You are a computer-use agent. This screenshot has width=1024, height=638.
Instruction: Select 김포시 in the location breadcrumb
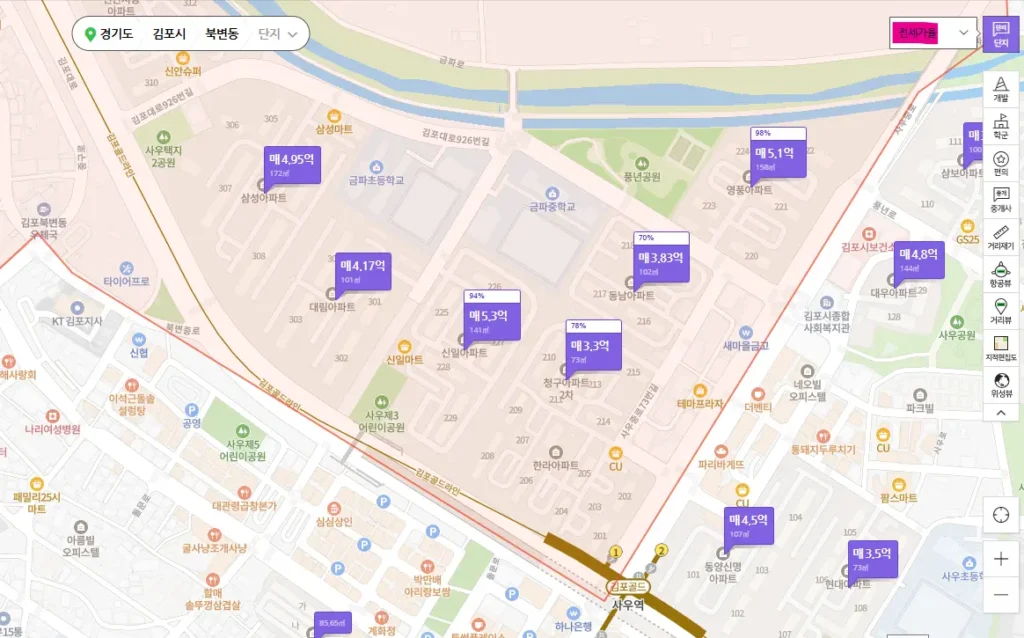(169, 34)
